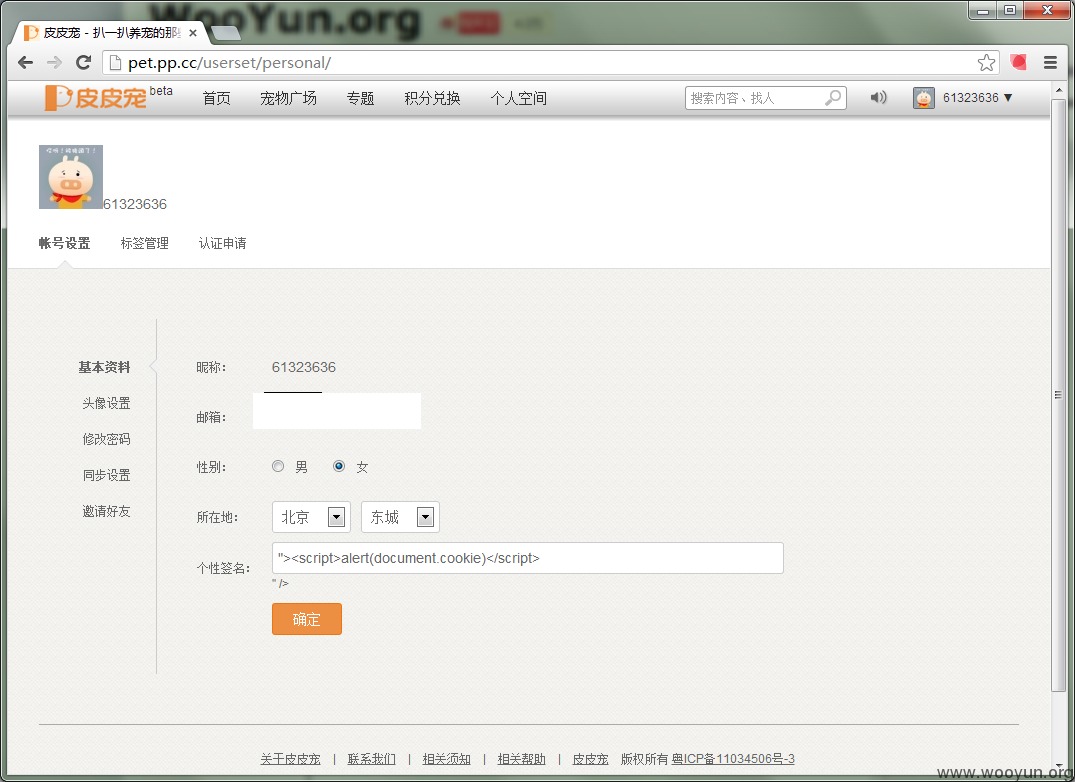Click the browser forward arrow
This screenshot has height=782, width=1075.
[53, 62]
